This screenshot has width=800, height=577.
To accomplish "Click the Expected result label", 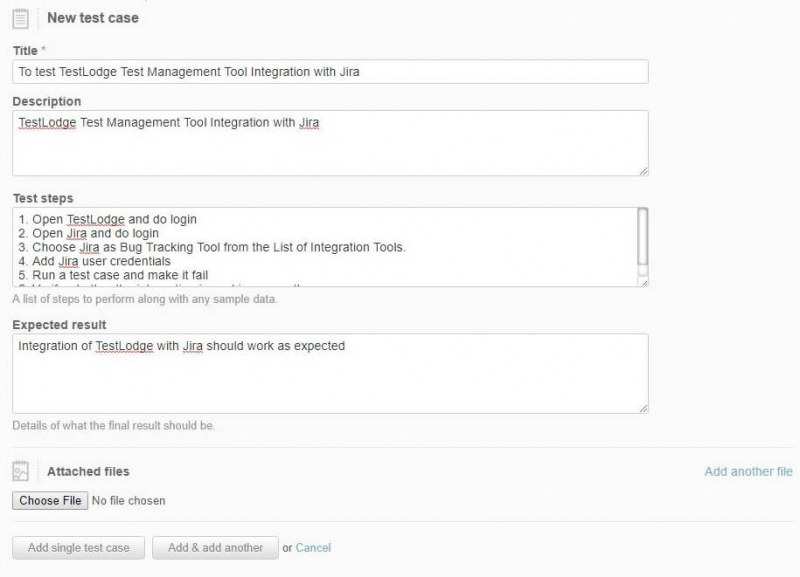I will [x=59, y=325].
